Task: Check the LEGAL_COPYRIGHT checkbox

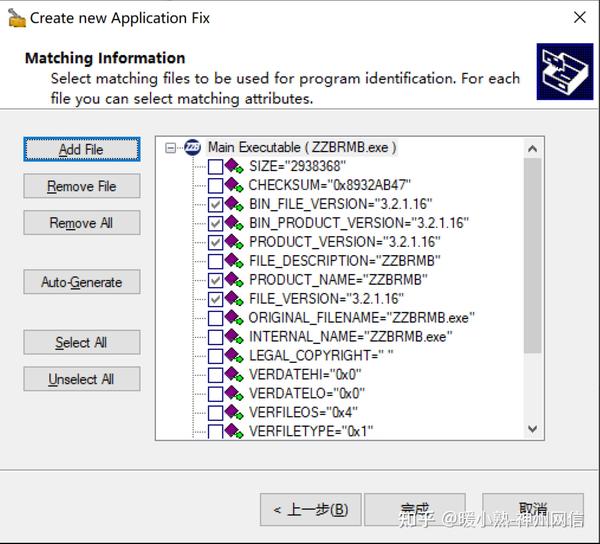Action: (215, 356)
